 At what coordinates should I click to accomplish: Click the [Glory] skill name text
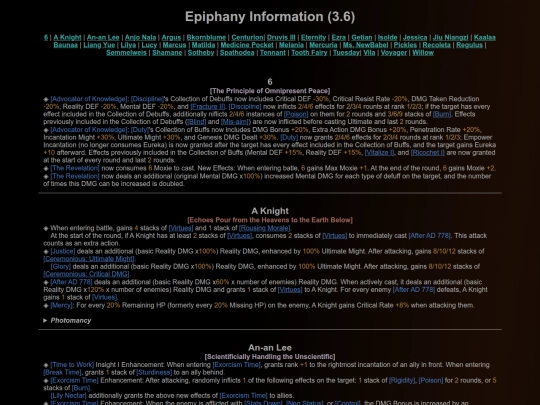click(x=61, y=267)
